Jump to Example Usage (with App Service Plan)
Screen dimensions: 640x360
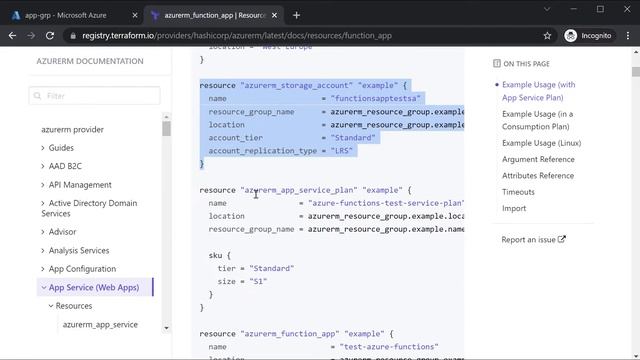point(538,91)
